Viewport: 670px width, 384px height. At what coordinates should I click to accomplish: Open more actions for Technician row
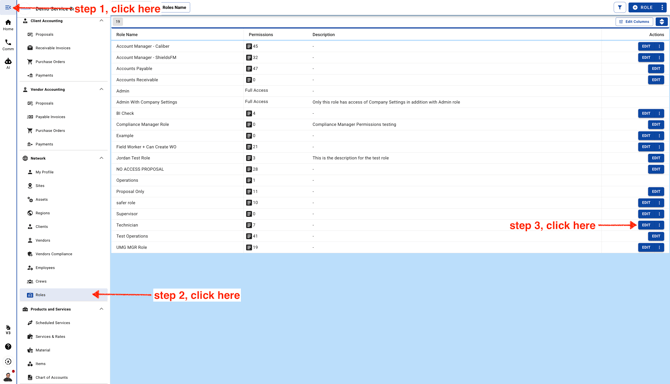coord(659,225)
